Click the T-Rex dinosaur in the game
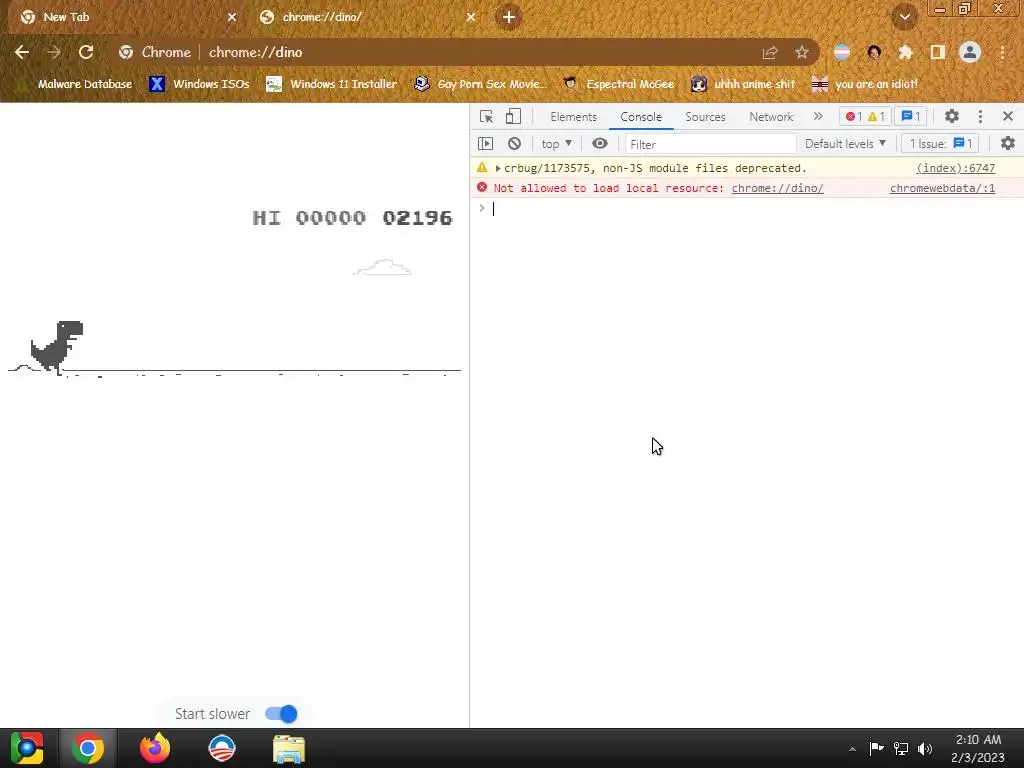 click(x=57, y=347)
